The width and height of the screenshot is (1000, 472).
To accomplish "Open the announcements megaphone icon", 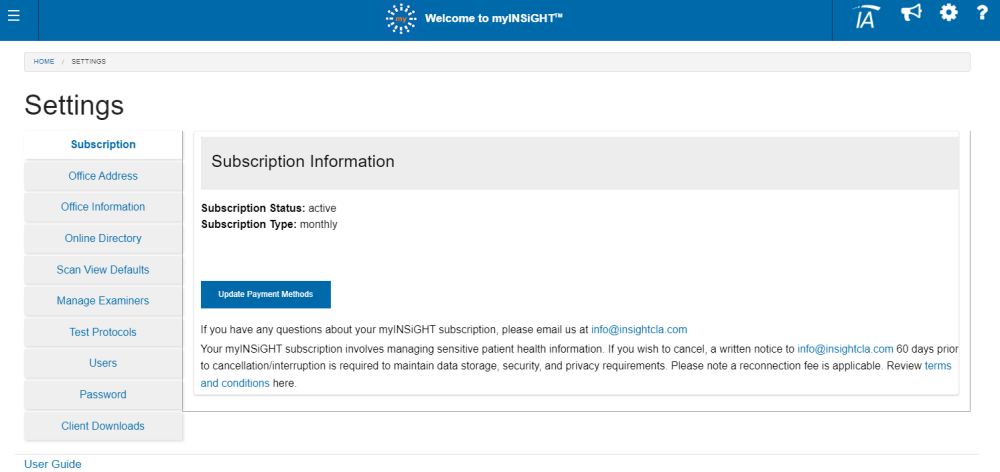I will coord(911,14).
